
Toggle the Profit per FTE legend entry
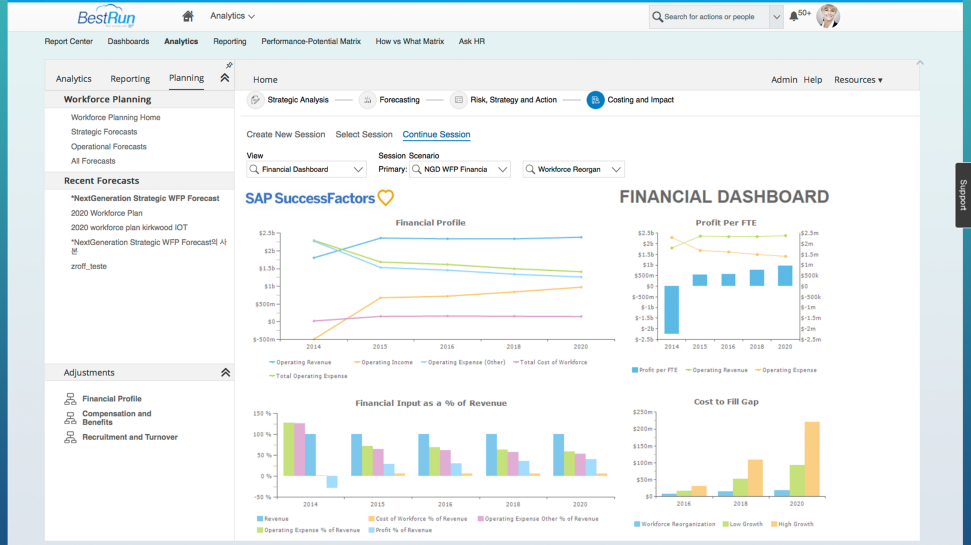click(x=655, y=370)
